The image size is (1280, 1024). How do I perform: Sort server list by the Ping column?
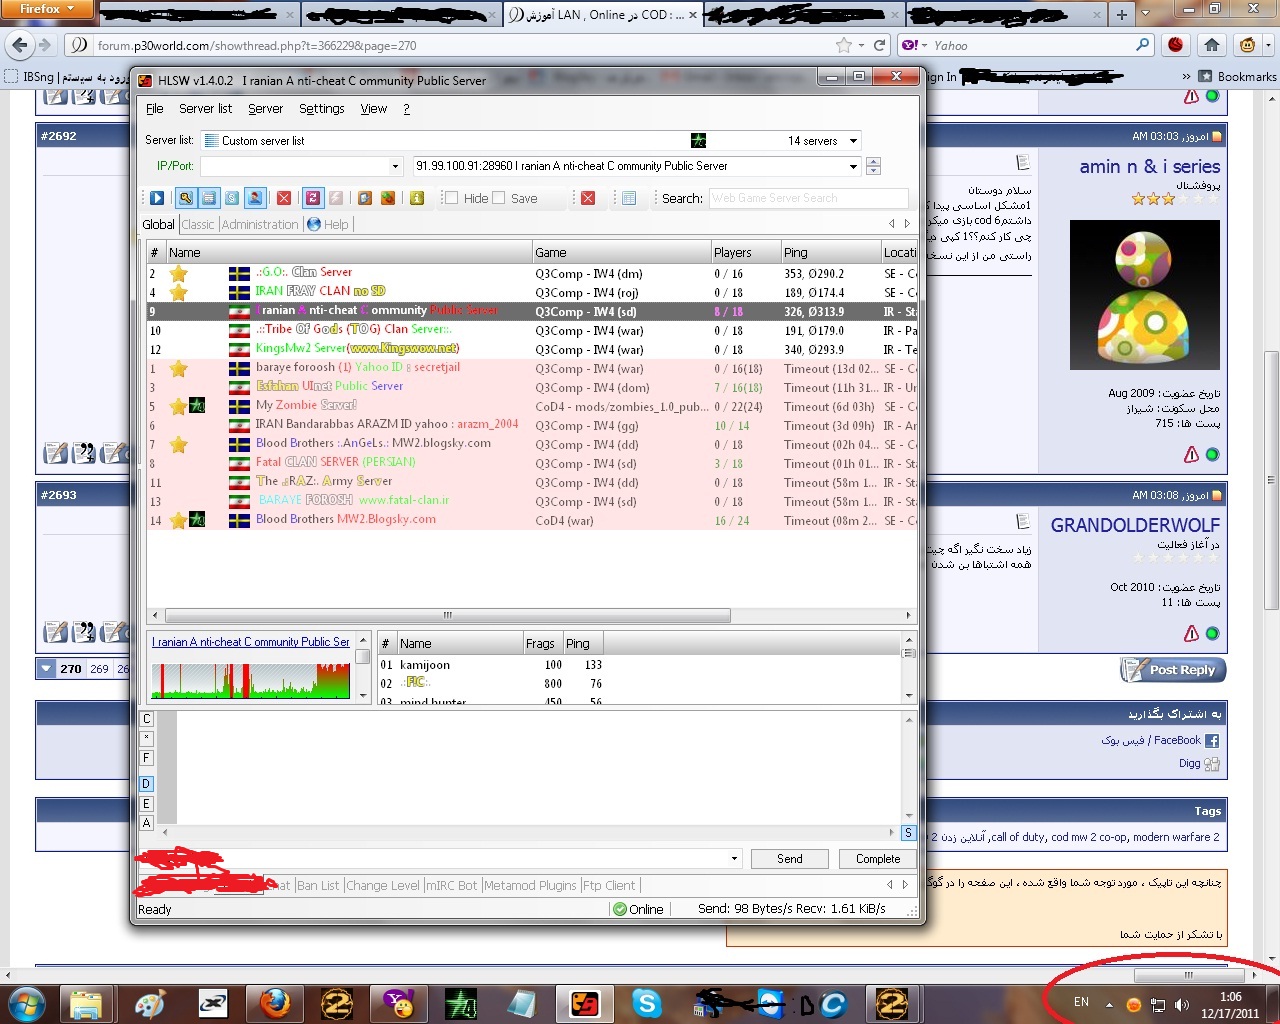pyautogui.click(x=829, y=252)
